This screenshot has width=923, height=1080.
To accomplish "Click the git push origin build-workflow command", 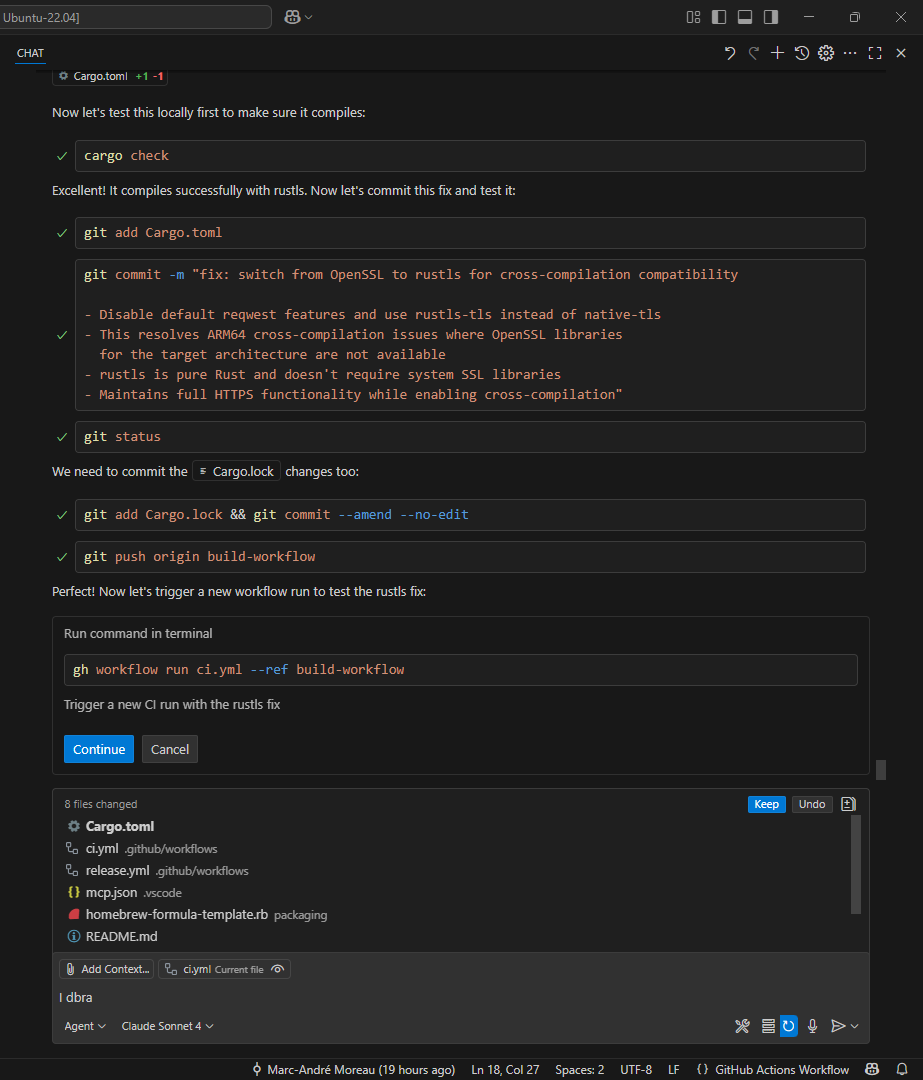I will coord(470,557).
